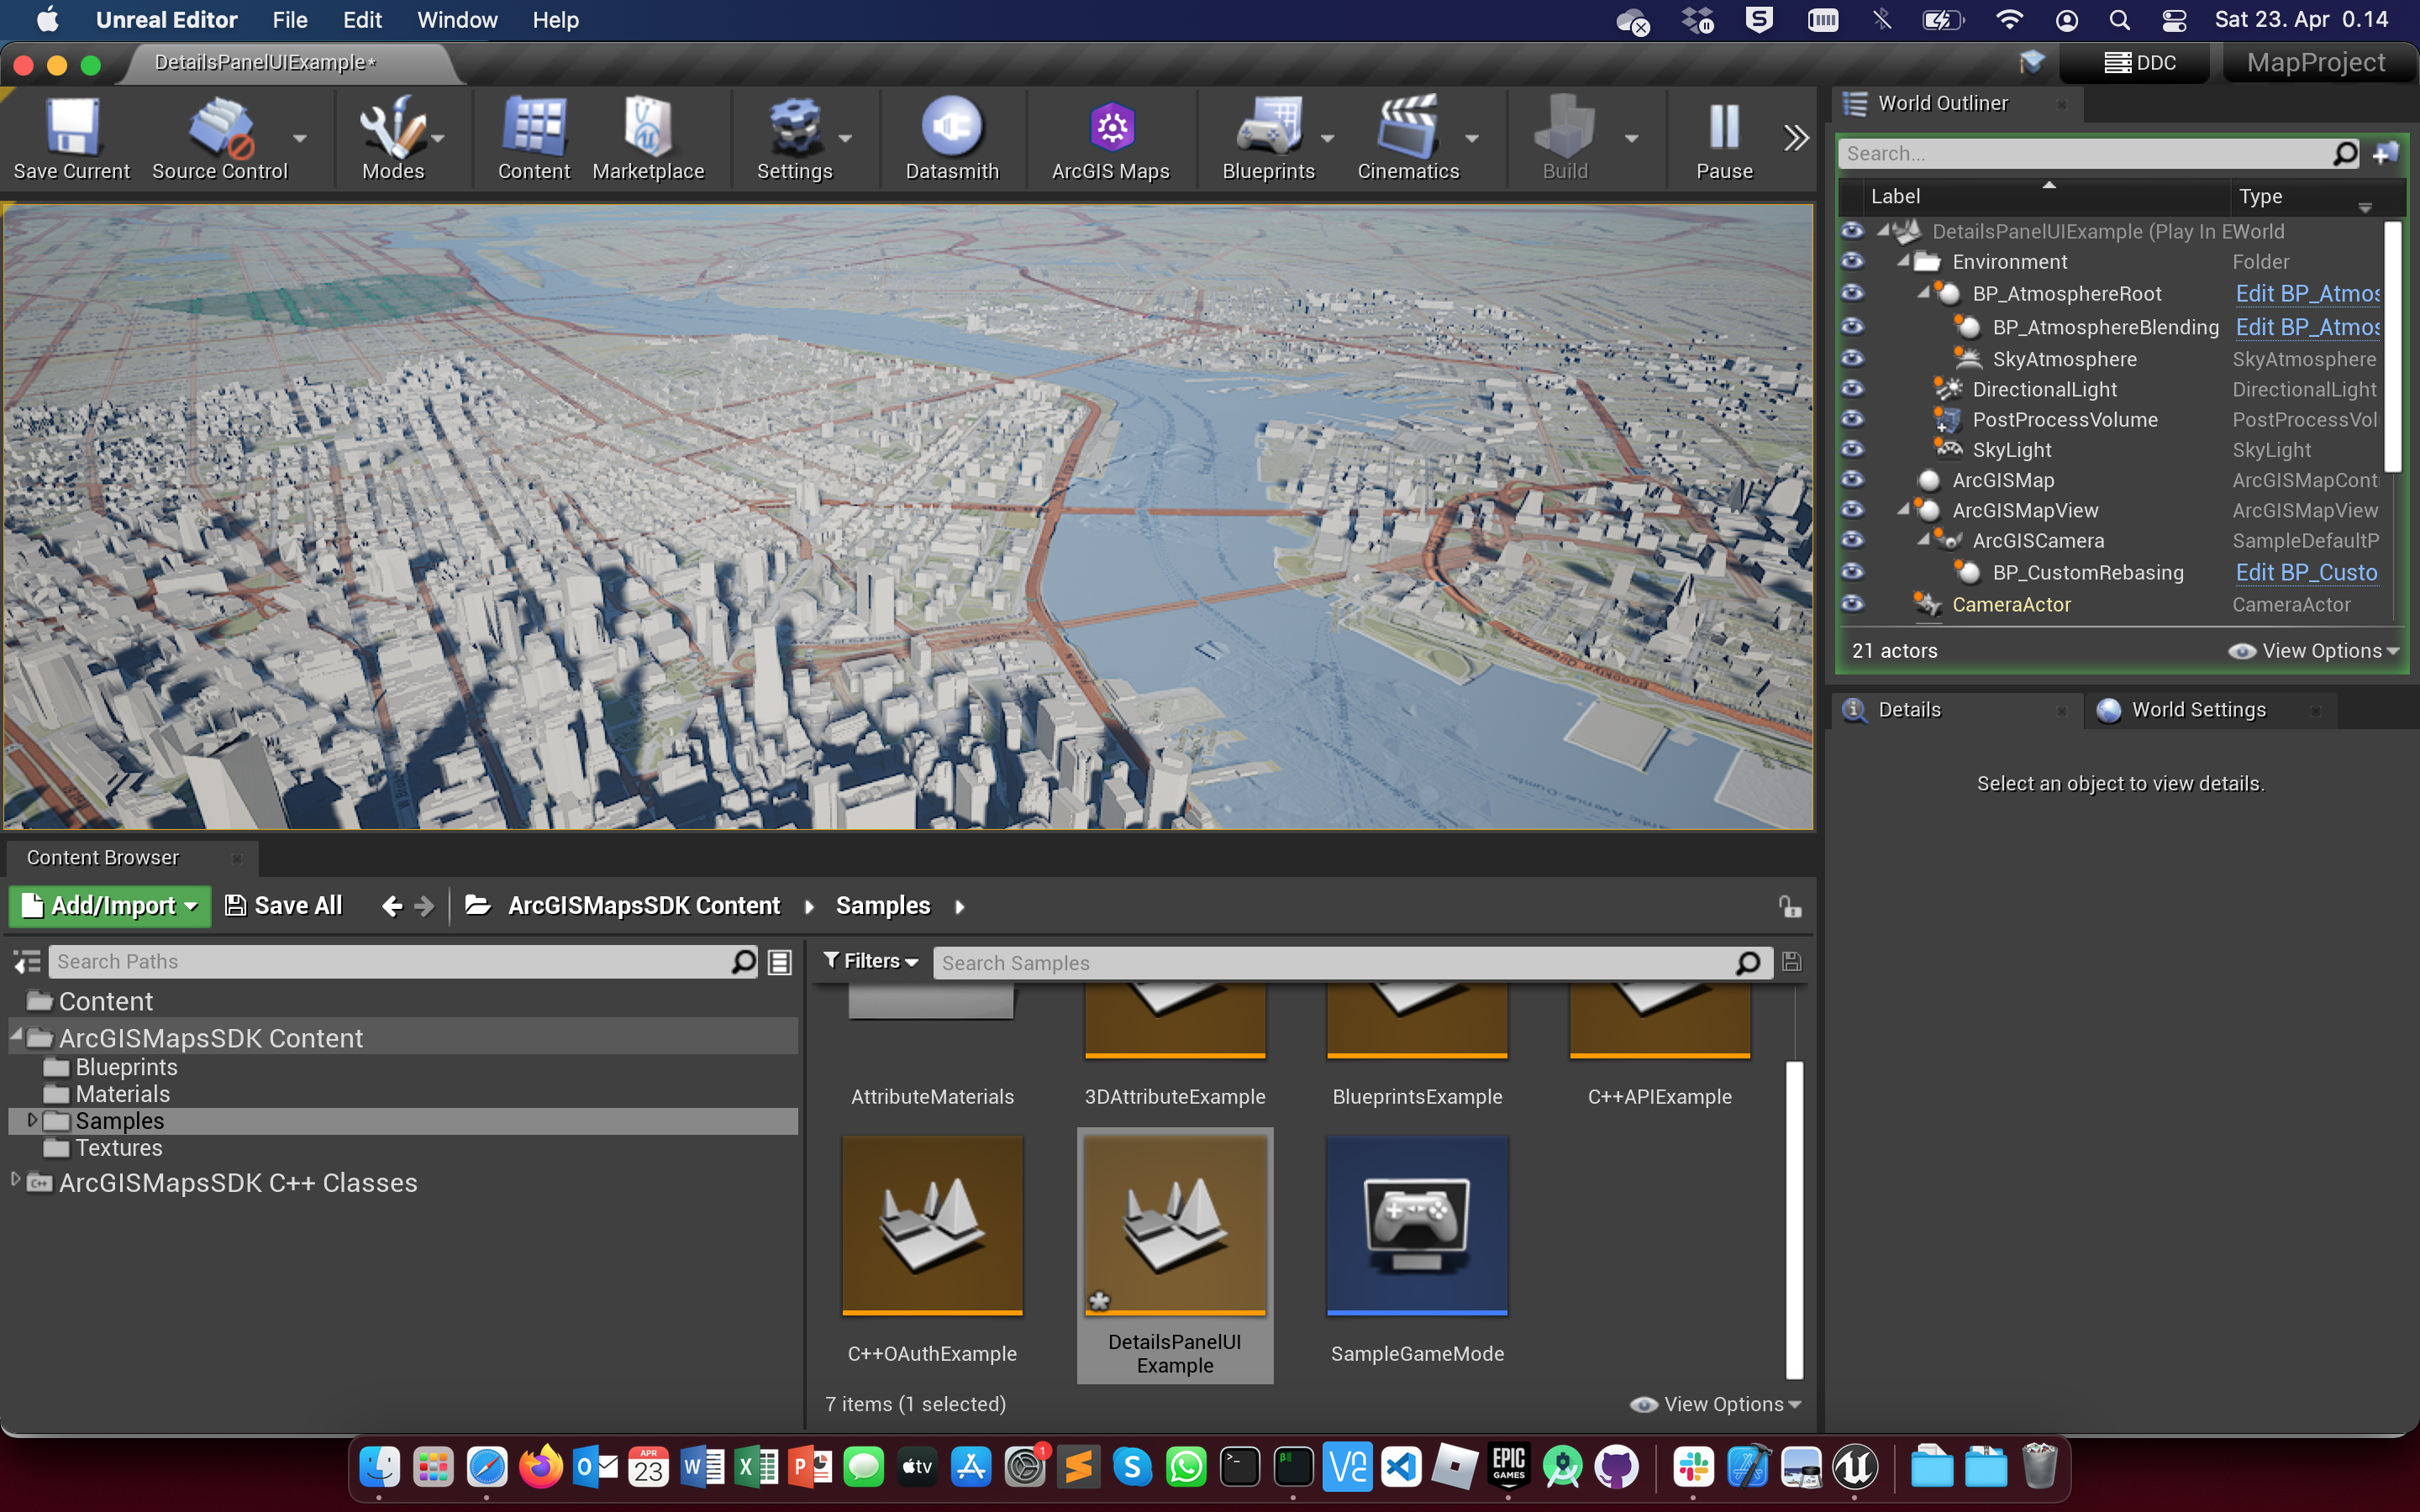Click the Samples breadcrumb path segment
The width and height of the screenshot is (2420, 1512).
[x=883, y=906]
